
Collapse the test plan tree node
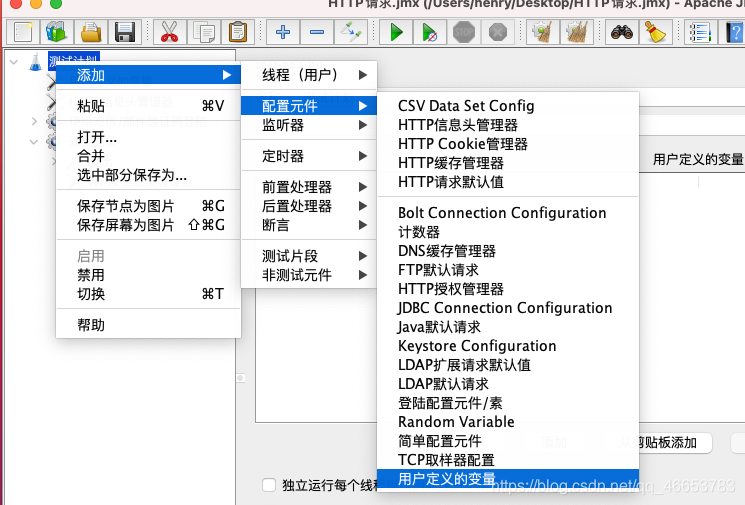[x=14, y=62]
